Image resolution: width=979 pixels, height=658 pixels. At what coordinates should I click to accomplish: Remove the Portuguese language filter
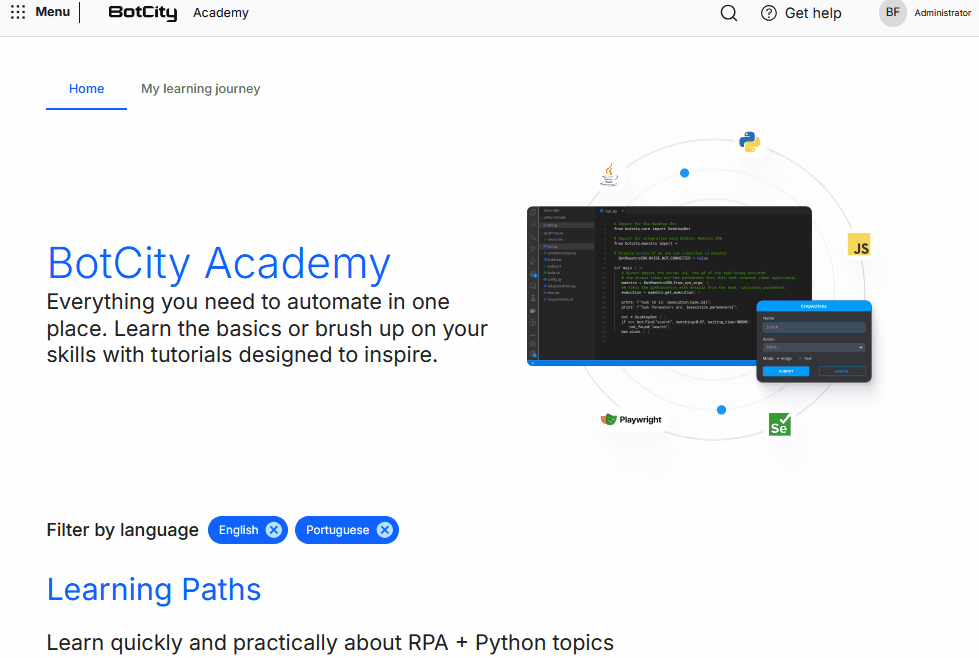pyautogui.click(x=385, y=530)
